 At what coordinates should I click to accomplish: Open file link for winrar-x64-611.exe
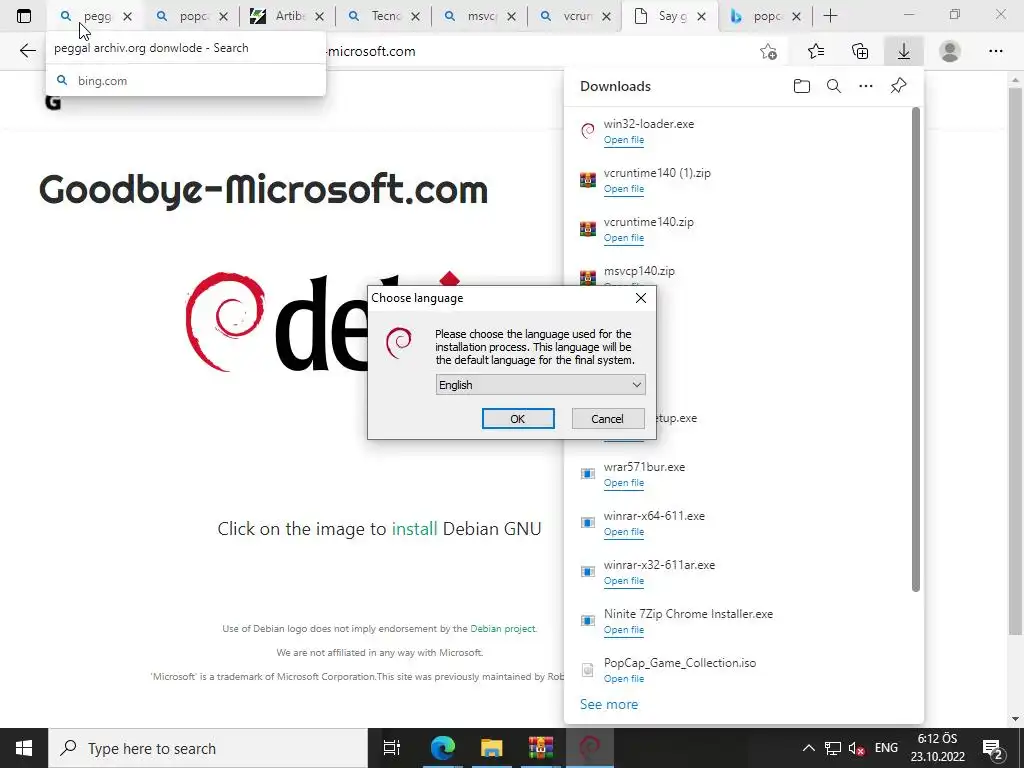624,532
